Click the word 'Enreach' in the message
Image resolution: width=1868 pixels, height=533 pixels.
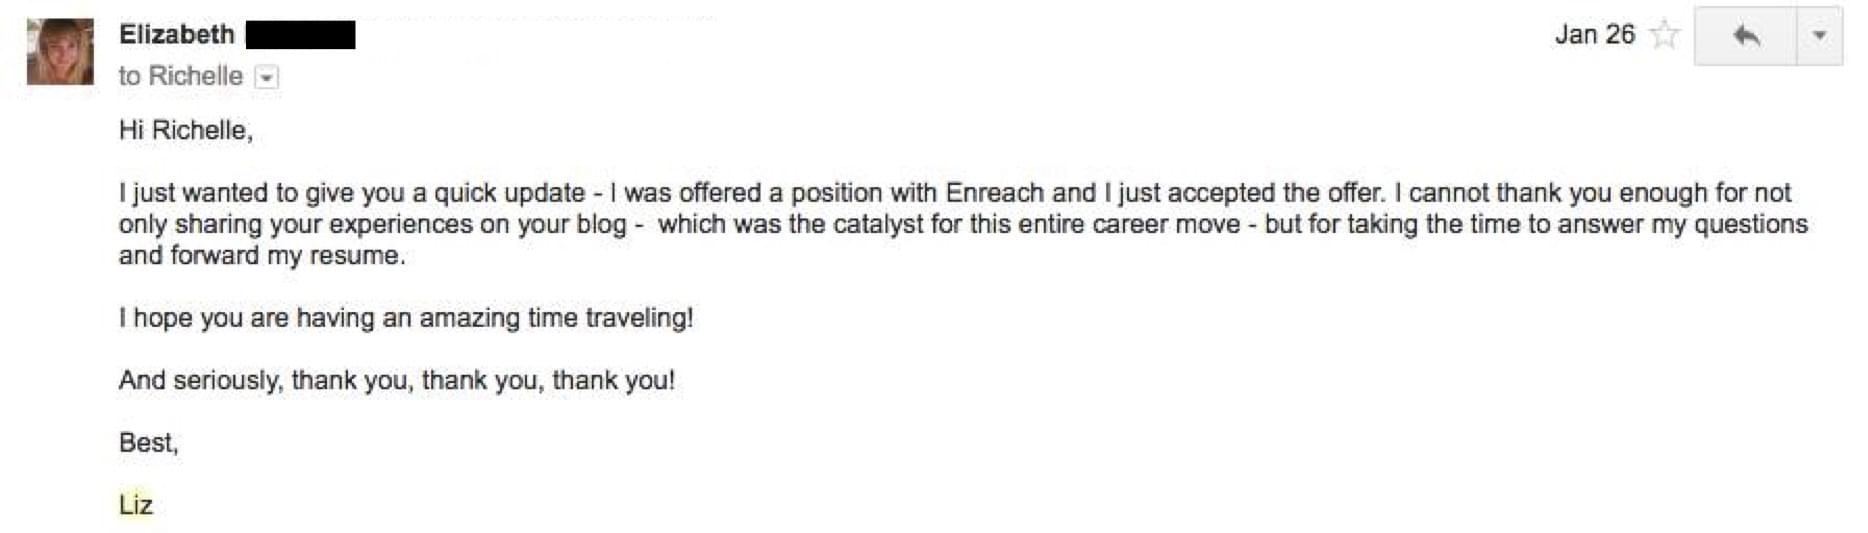tap(995, 192)
